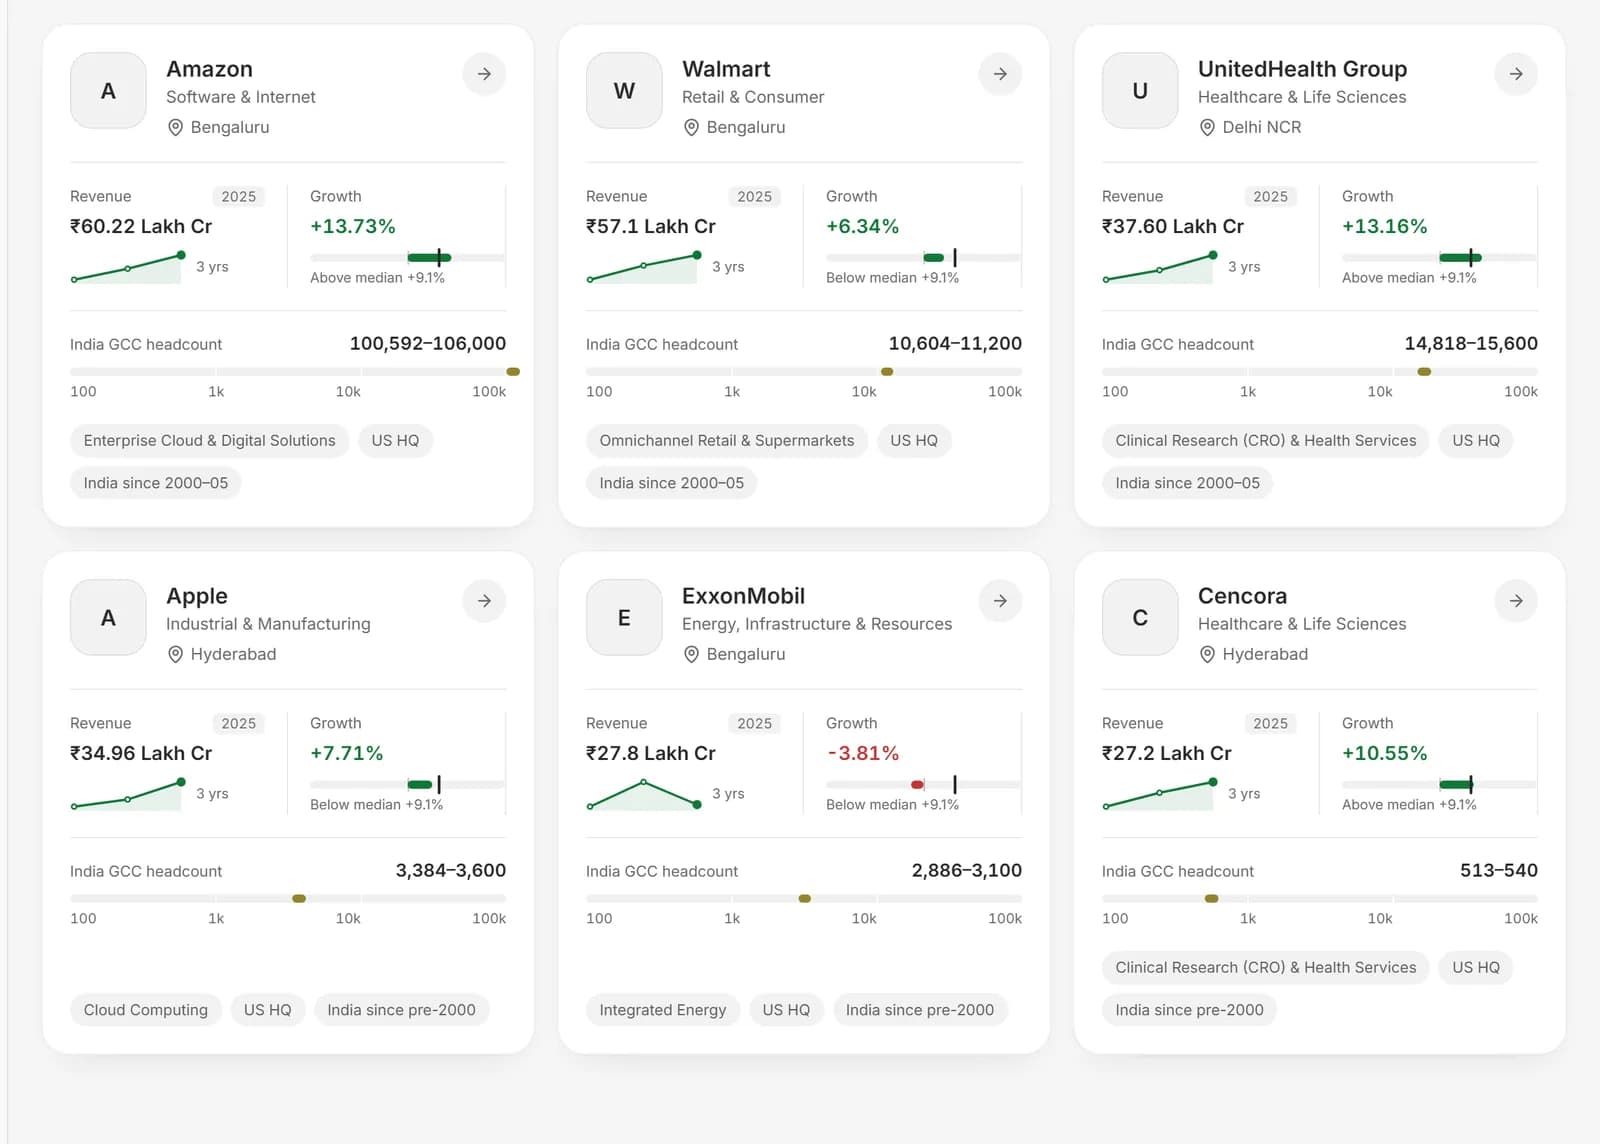1600x1144 pixels.
Task: Click the Cencora company name
Action: (1242, 596)
